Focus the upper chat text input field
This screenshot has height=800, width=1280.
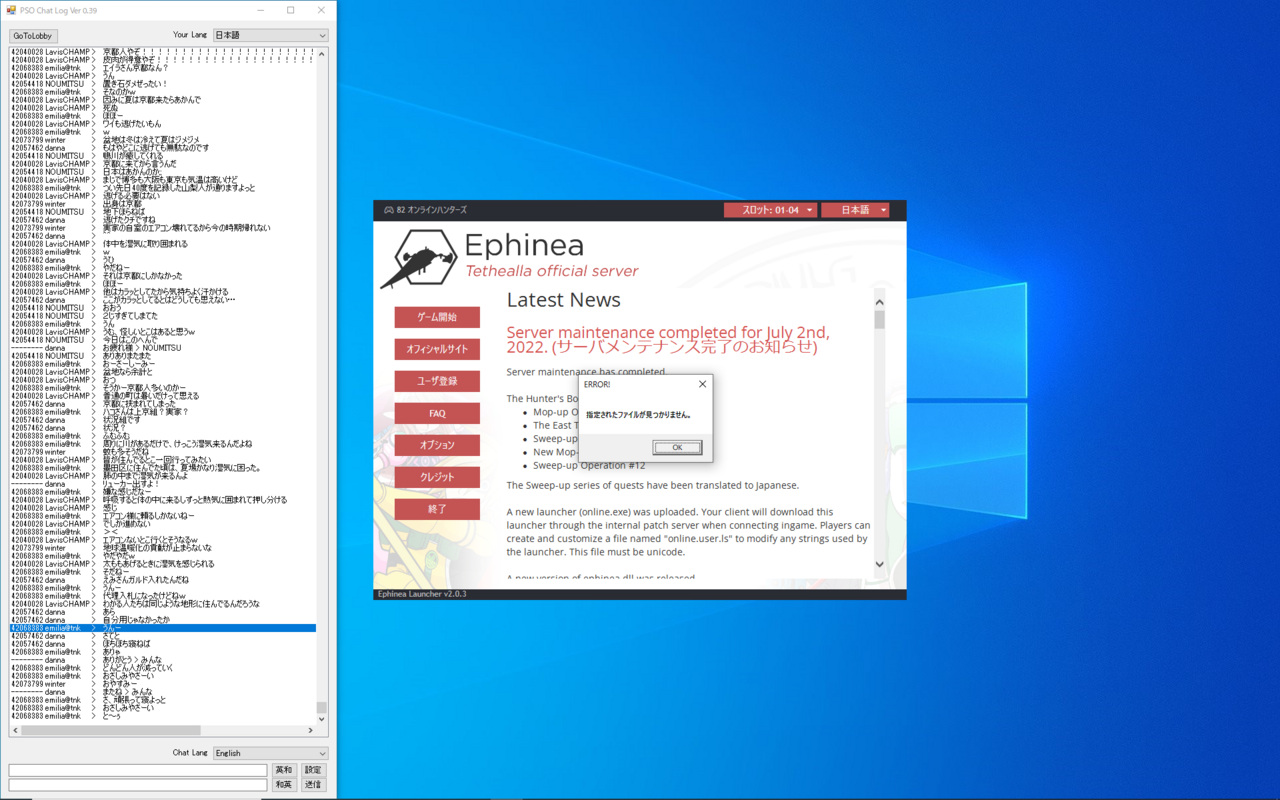point(138,770)
